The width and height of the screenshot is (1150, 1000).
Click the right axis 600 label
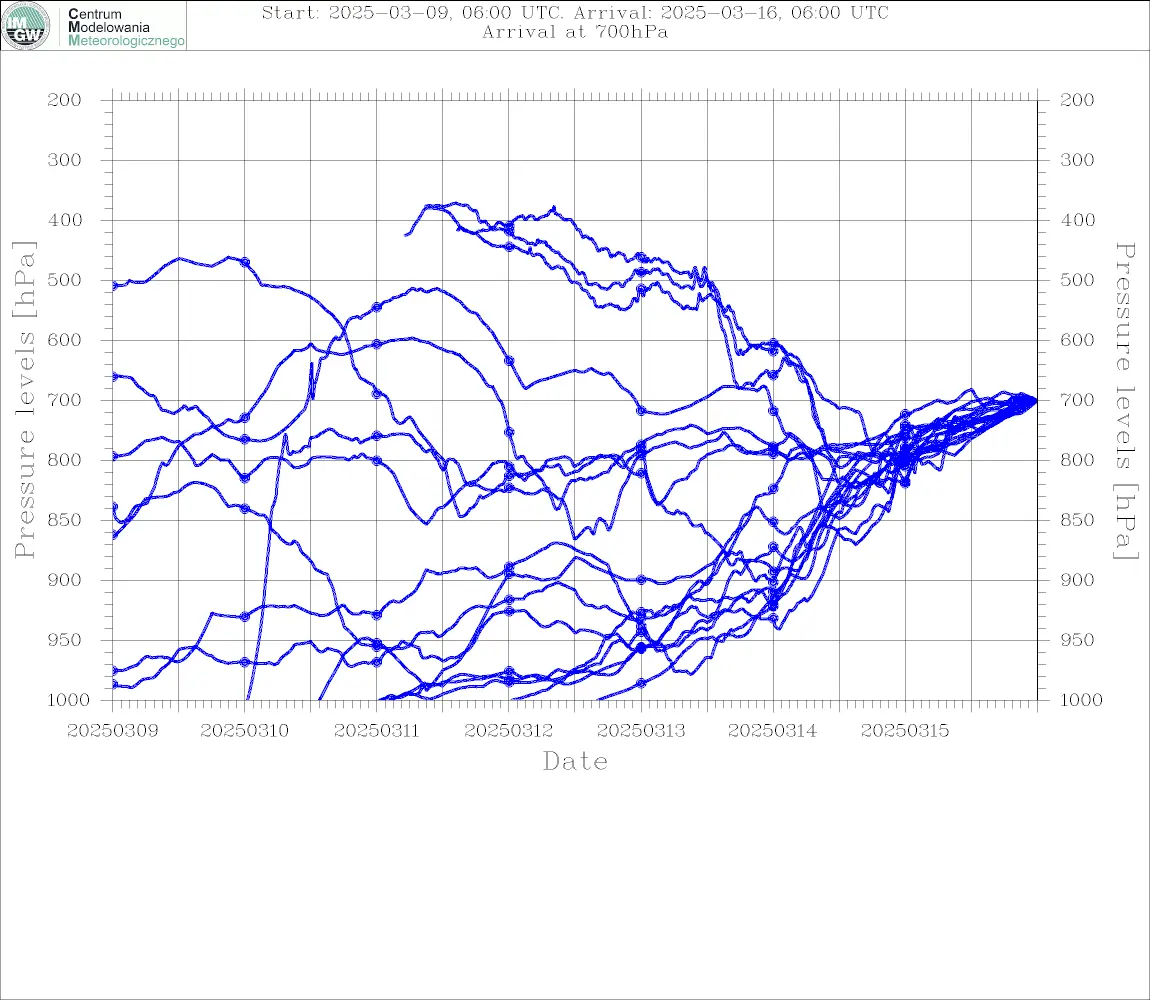pos(1077,340)
